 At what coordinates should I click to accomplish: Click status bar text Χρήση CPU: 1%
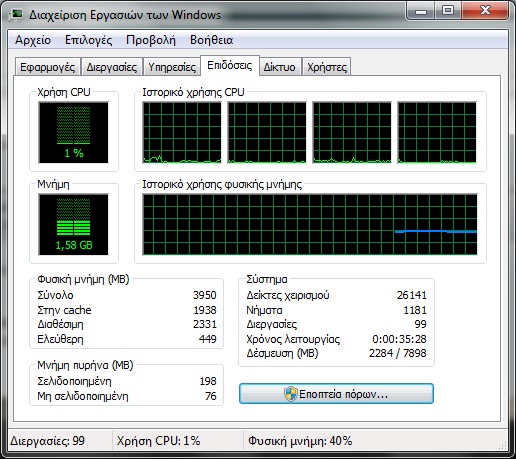coord(158,441)
